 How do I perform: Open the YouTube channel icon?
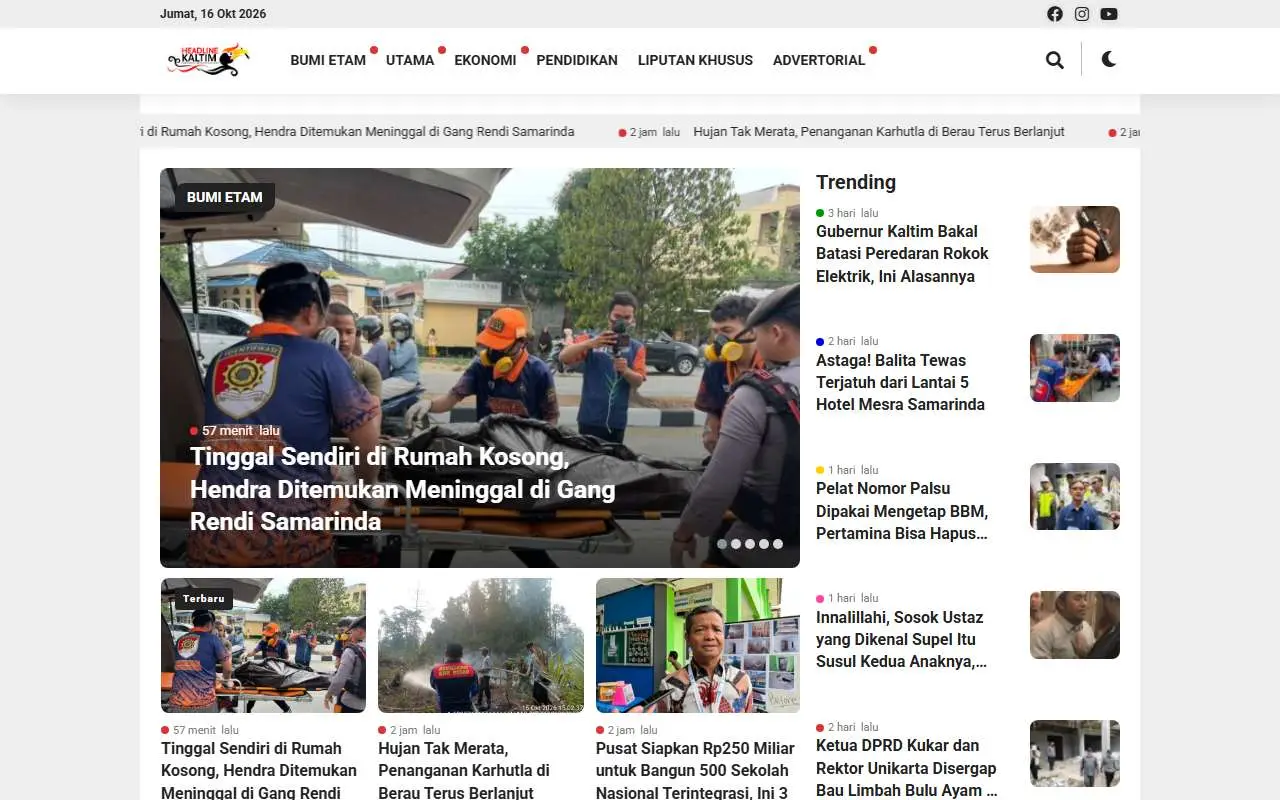1109,14
